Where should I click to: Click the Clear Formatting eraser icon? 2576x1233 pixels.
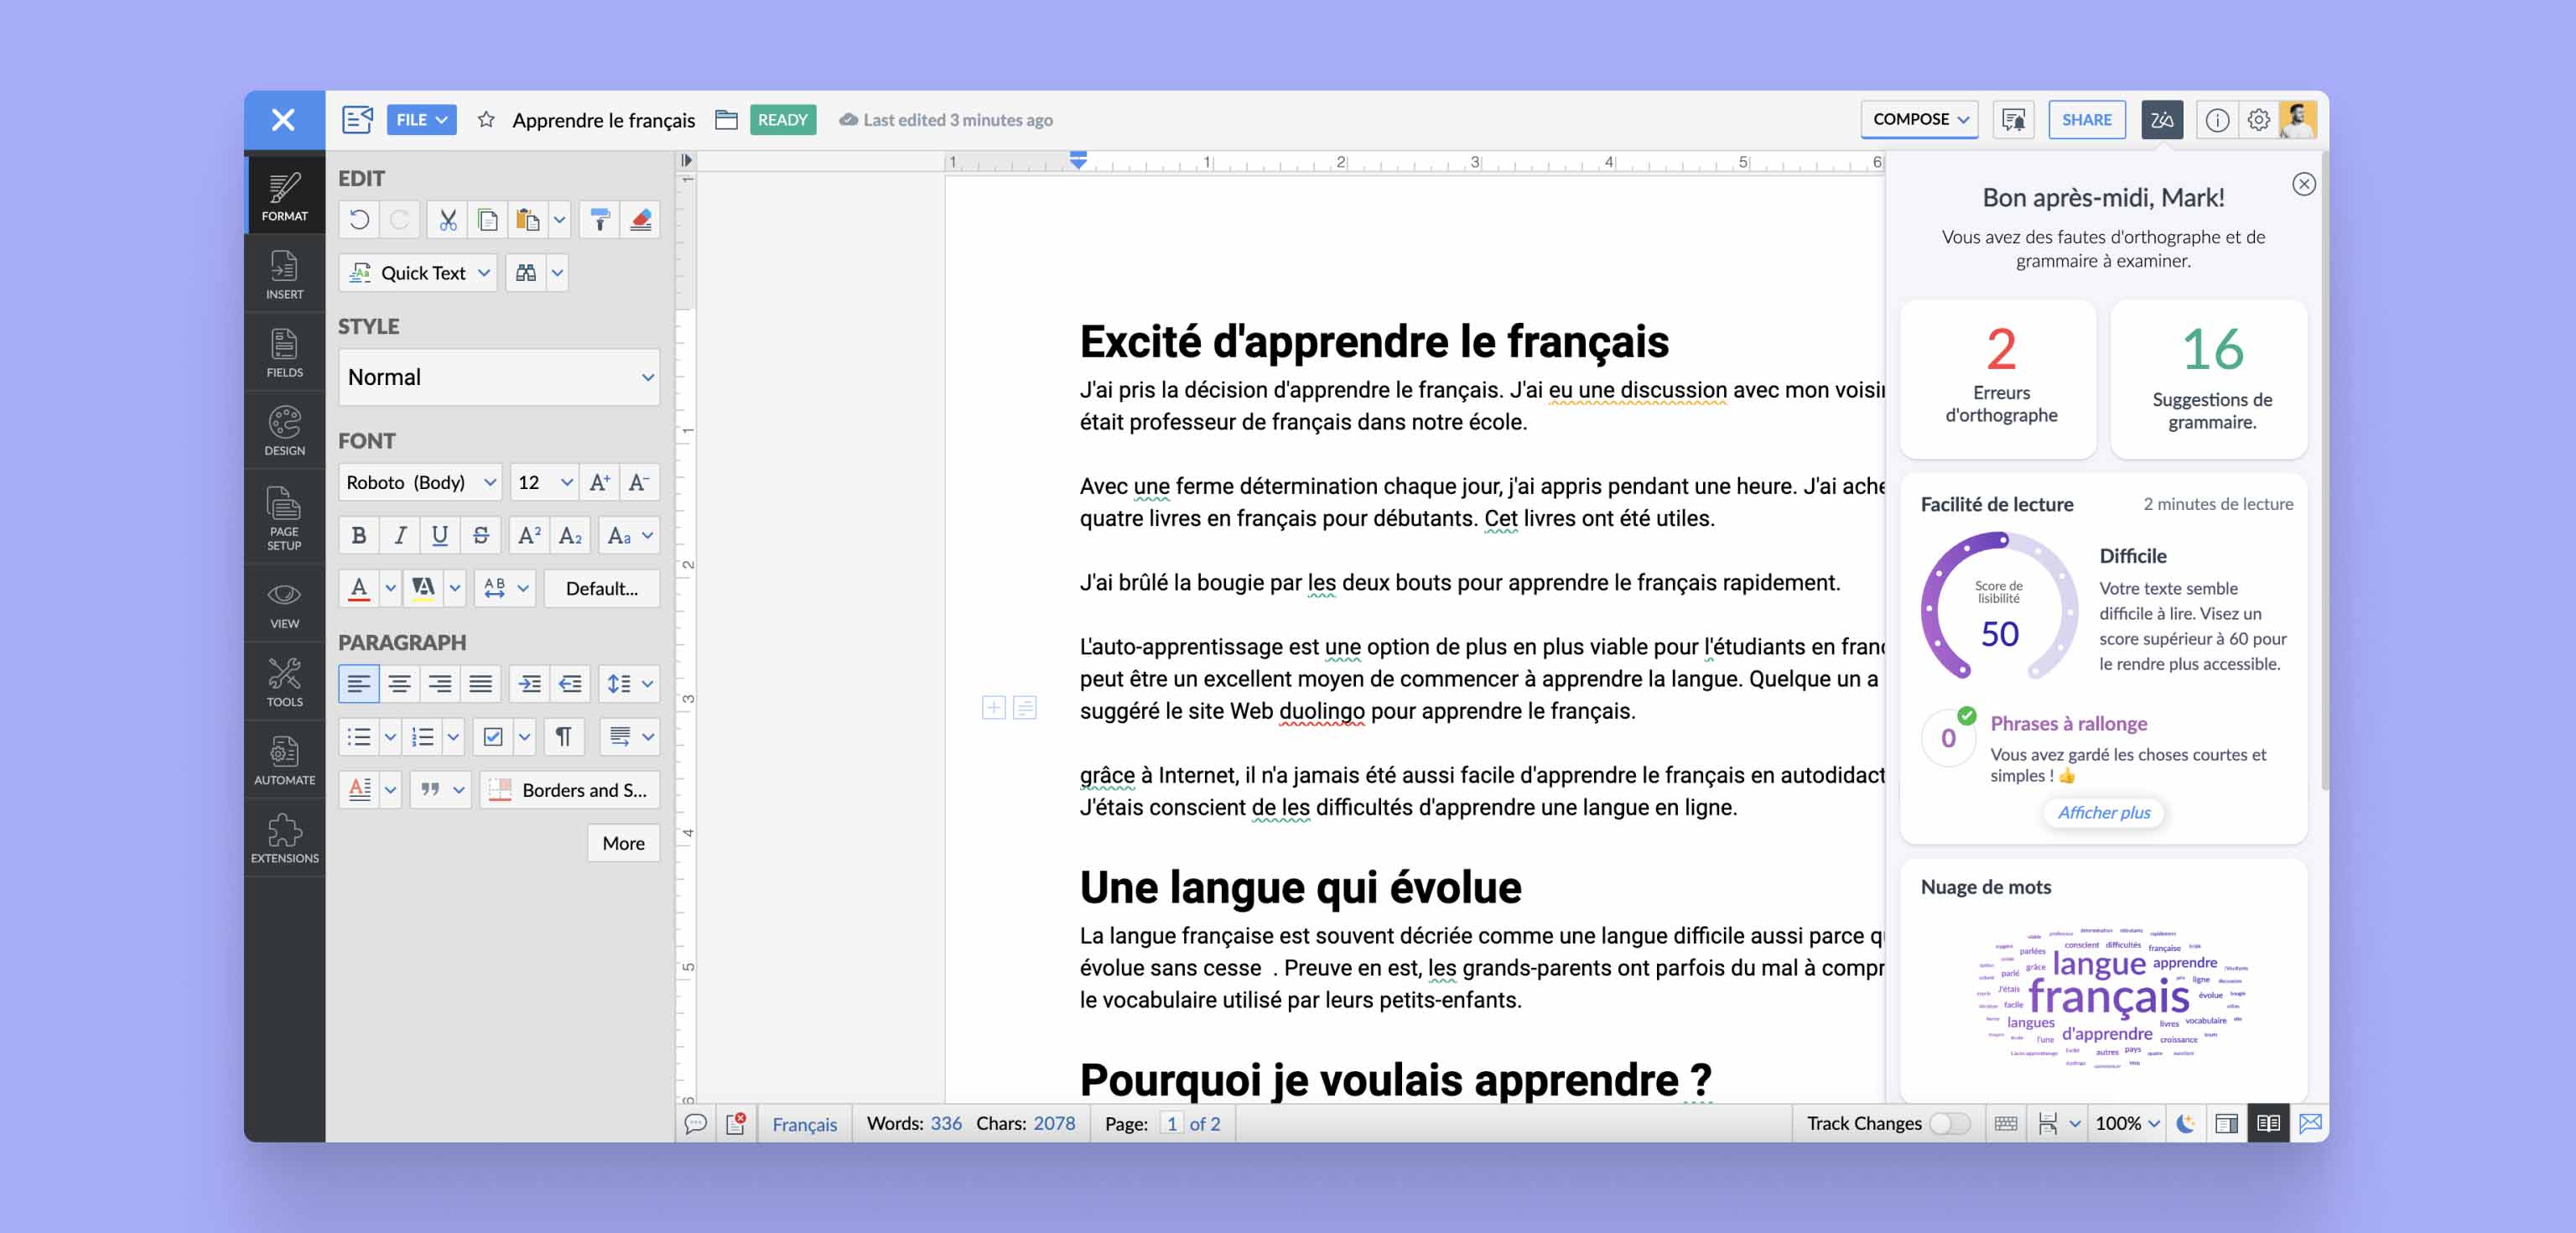641,220
